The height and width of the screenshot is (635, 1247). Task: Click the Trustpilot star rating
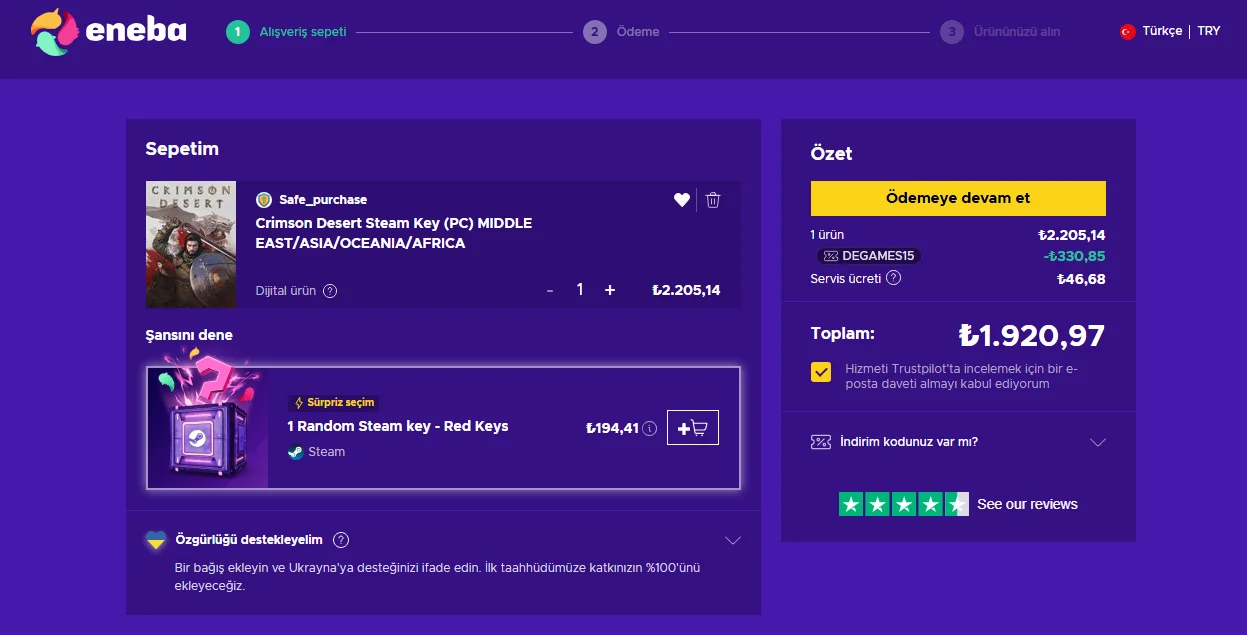click(x=904, y=504)
